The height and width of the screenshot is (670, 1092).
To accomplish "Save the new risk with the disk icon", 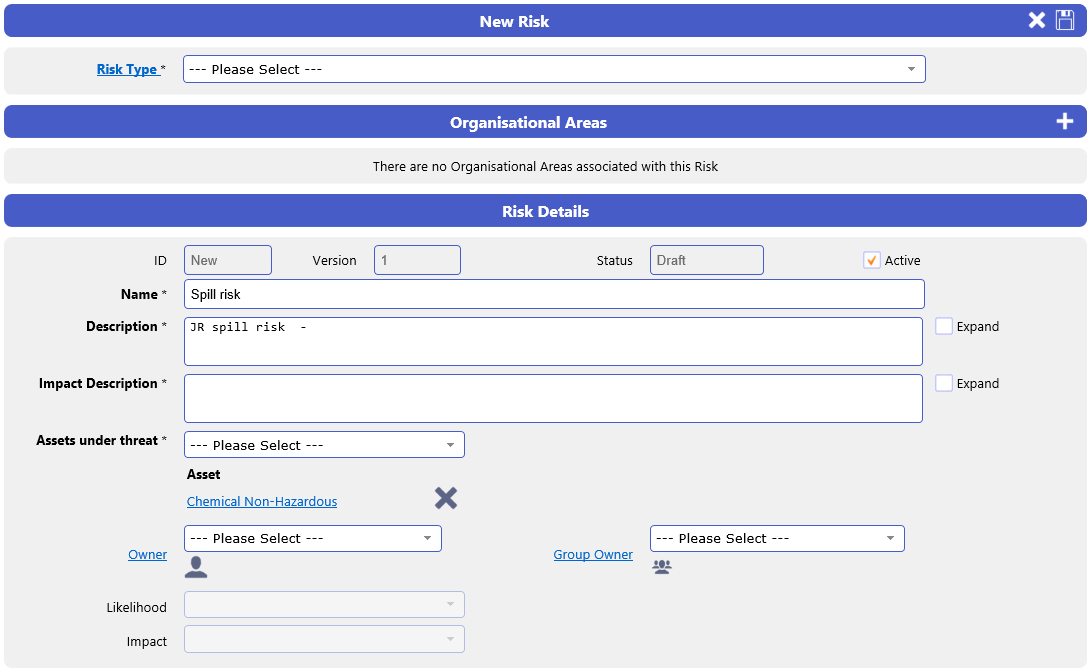I will [1065, 20].
